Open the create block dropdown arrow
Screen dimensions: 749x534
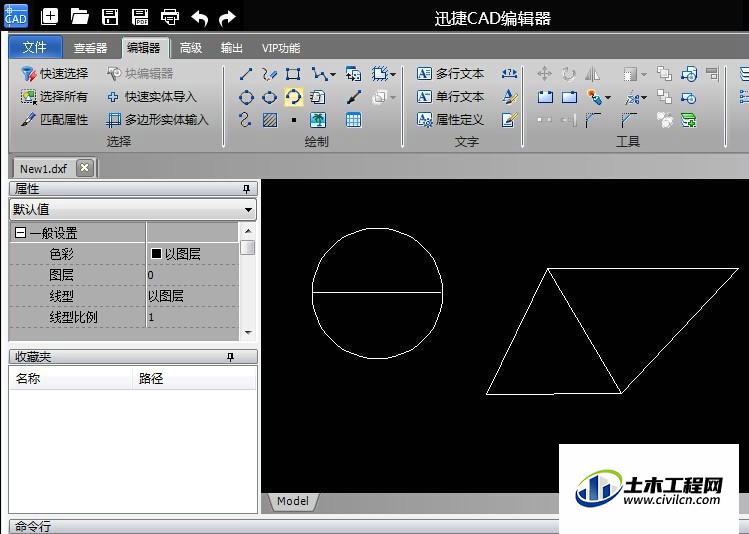393,75
